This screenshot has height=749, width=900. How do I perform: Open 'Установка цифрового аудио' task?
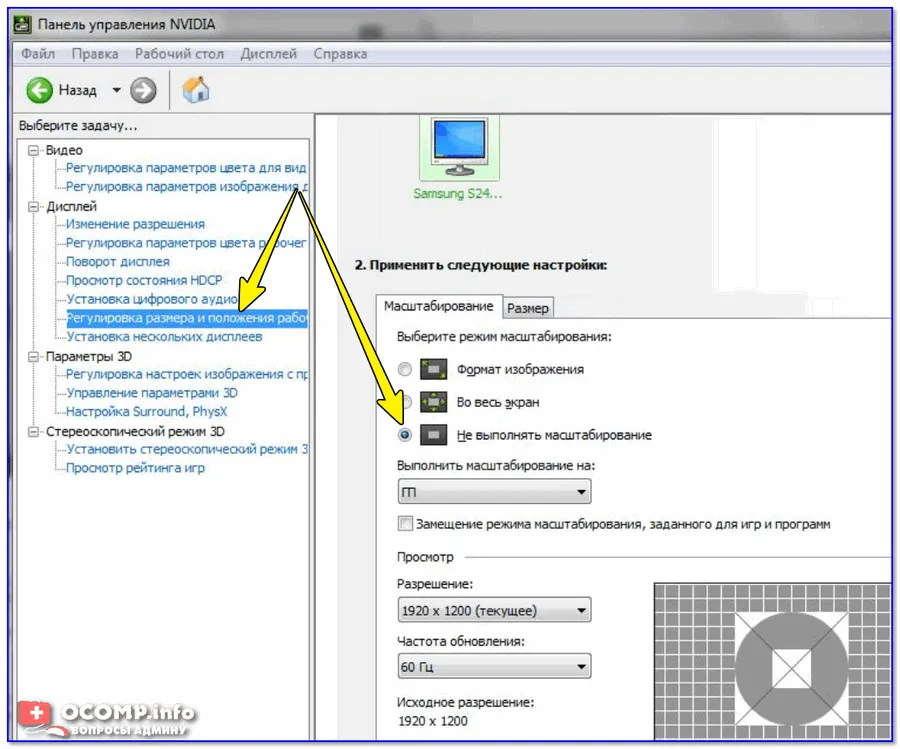[x=152, y=299]
